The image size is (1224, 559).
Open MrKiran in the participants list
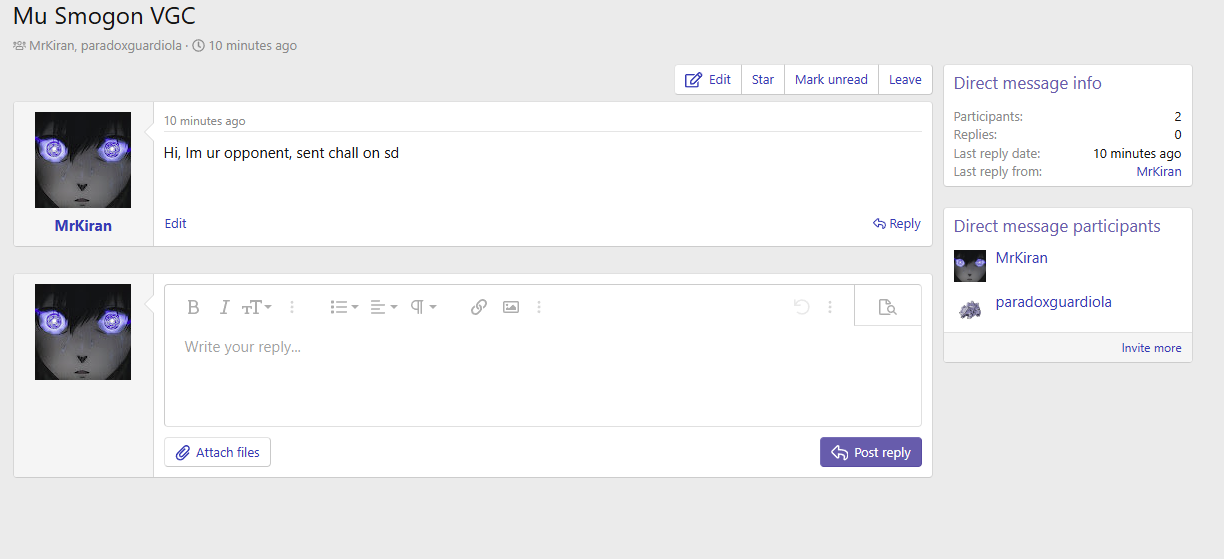pyautogui.click(x=1022, y=258)
